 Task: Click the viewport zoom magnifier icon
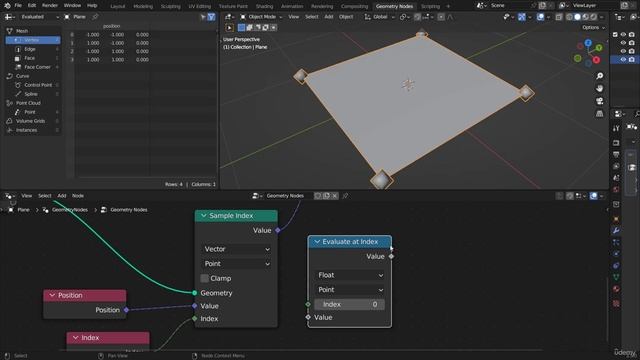[x=600, y=76]
